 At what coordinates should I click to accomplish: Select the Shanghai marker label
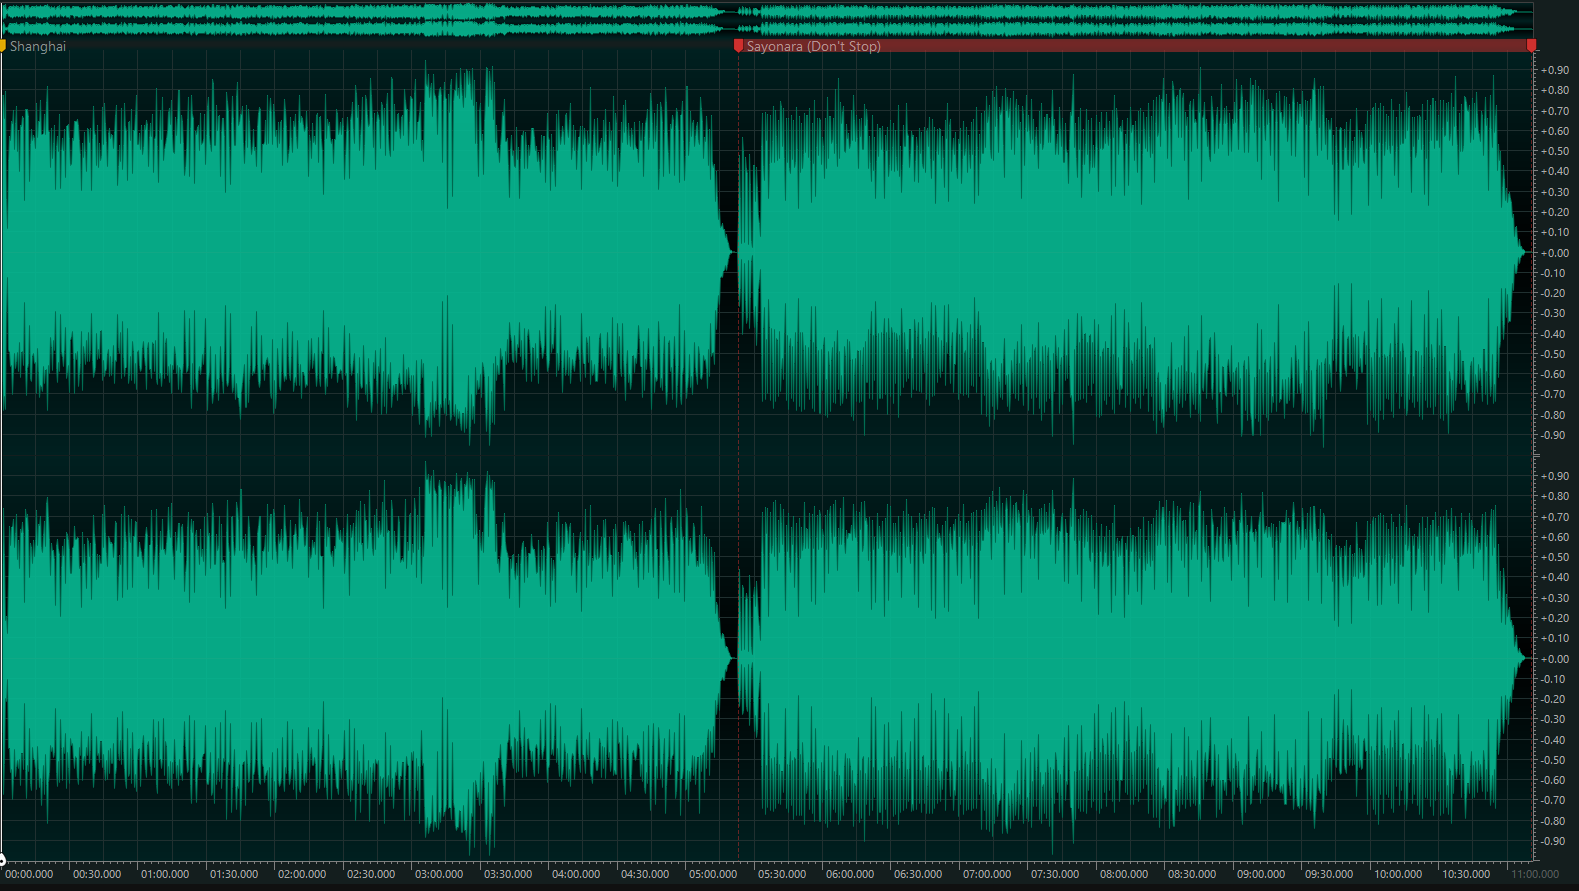[x=38, y=47]
